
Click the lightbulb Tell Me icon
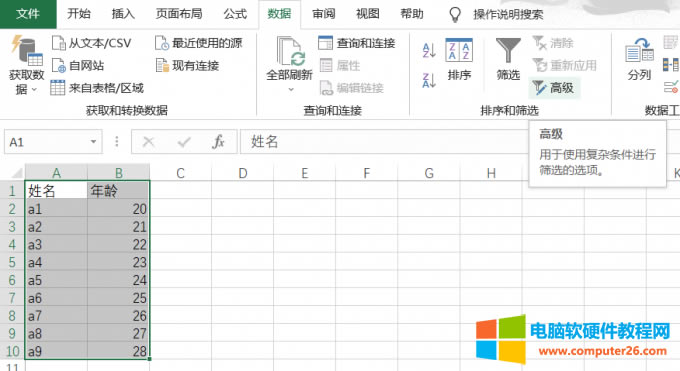point(454,14)
